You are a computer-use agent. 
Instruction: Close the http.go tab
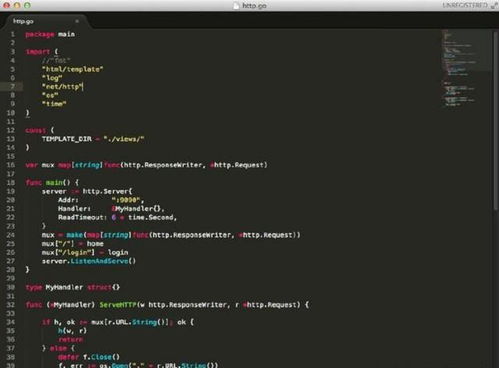[x=77, y=21]
